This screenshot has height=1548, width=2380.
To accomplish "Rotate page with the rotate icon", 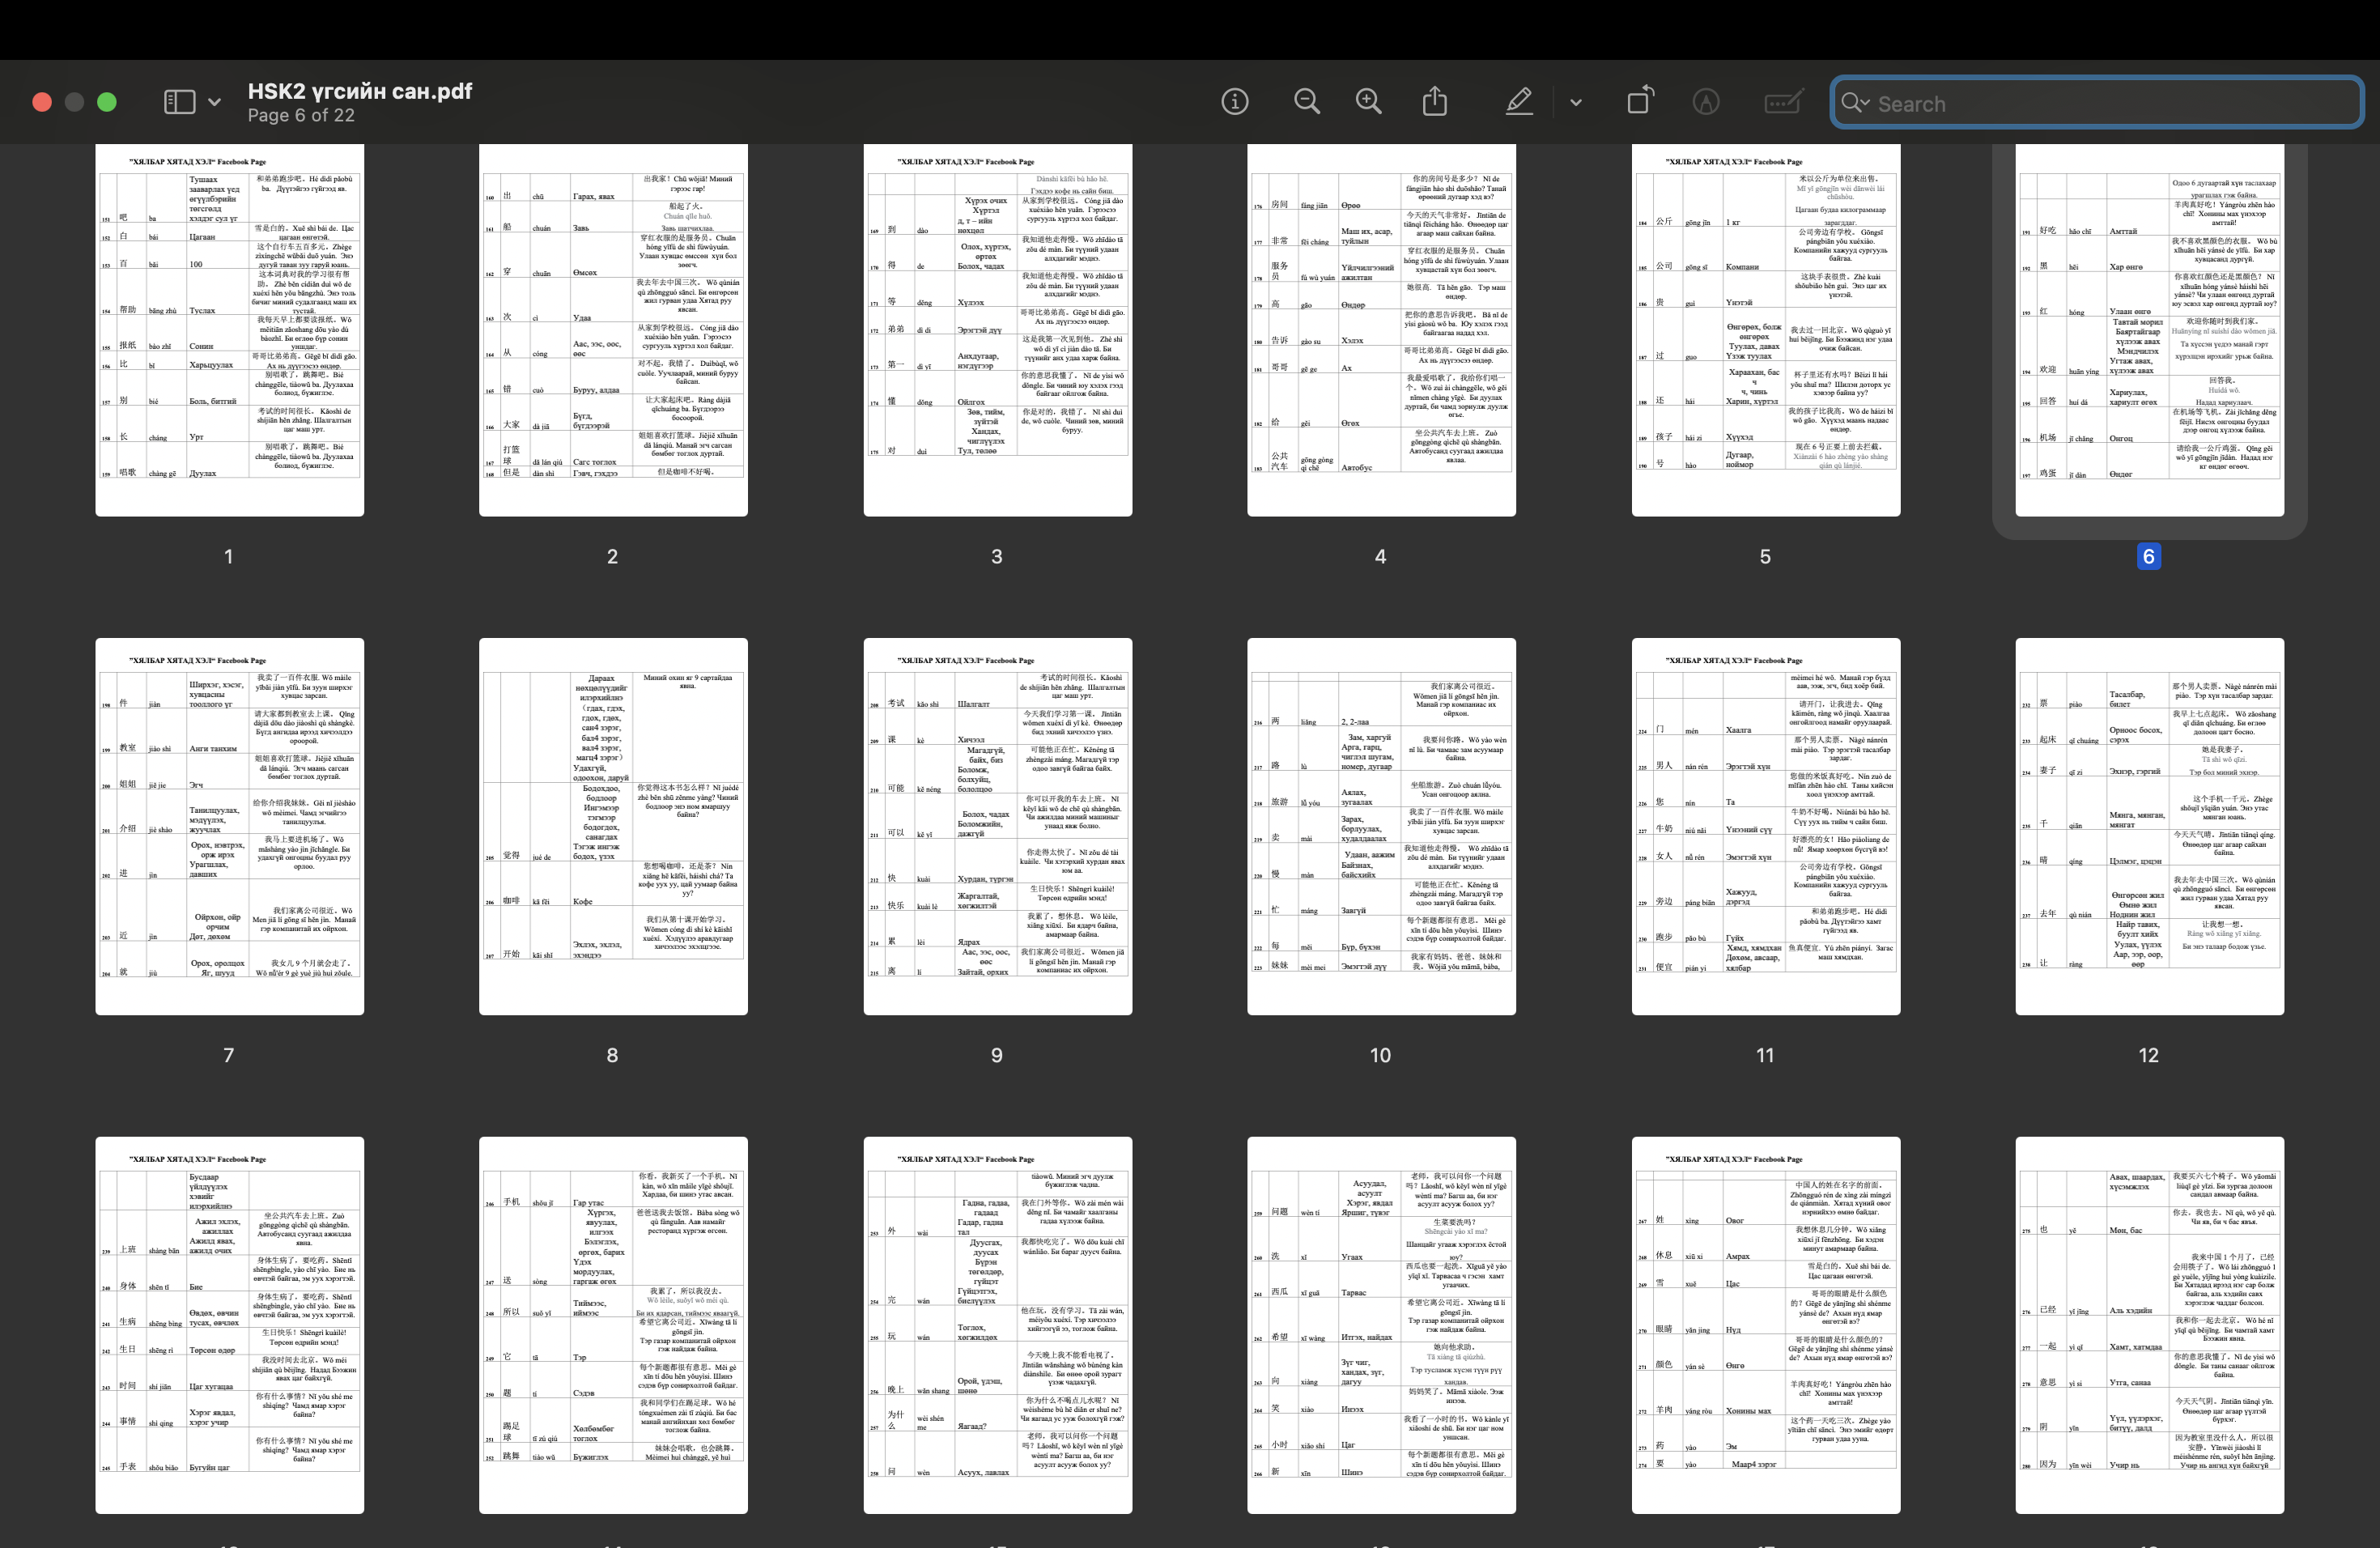I will click(1640, 101).
